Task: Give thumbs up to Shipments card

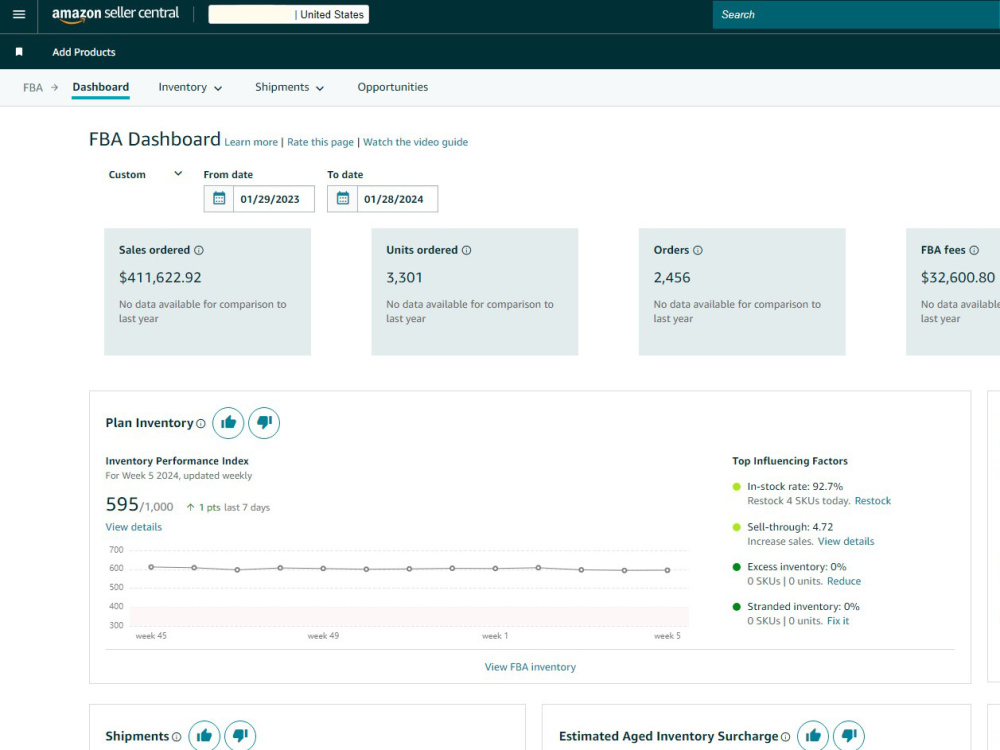Action: point(204,735)
